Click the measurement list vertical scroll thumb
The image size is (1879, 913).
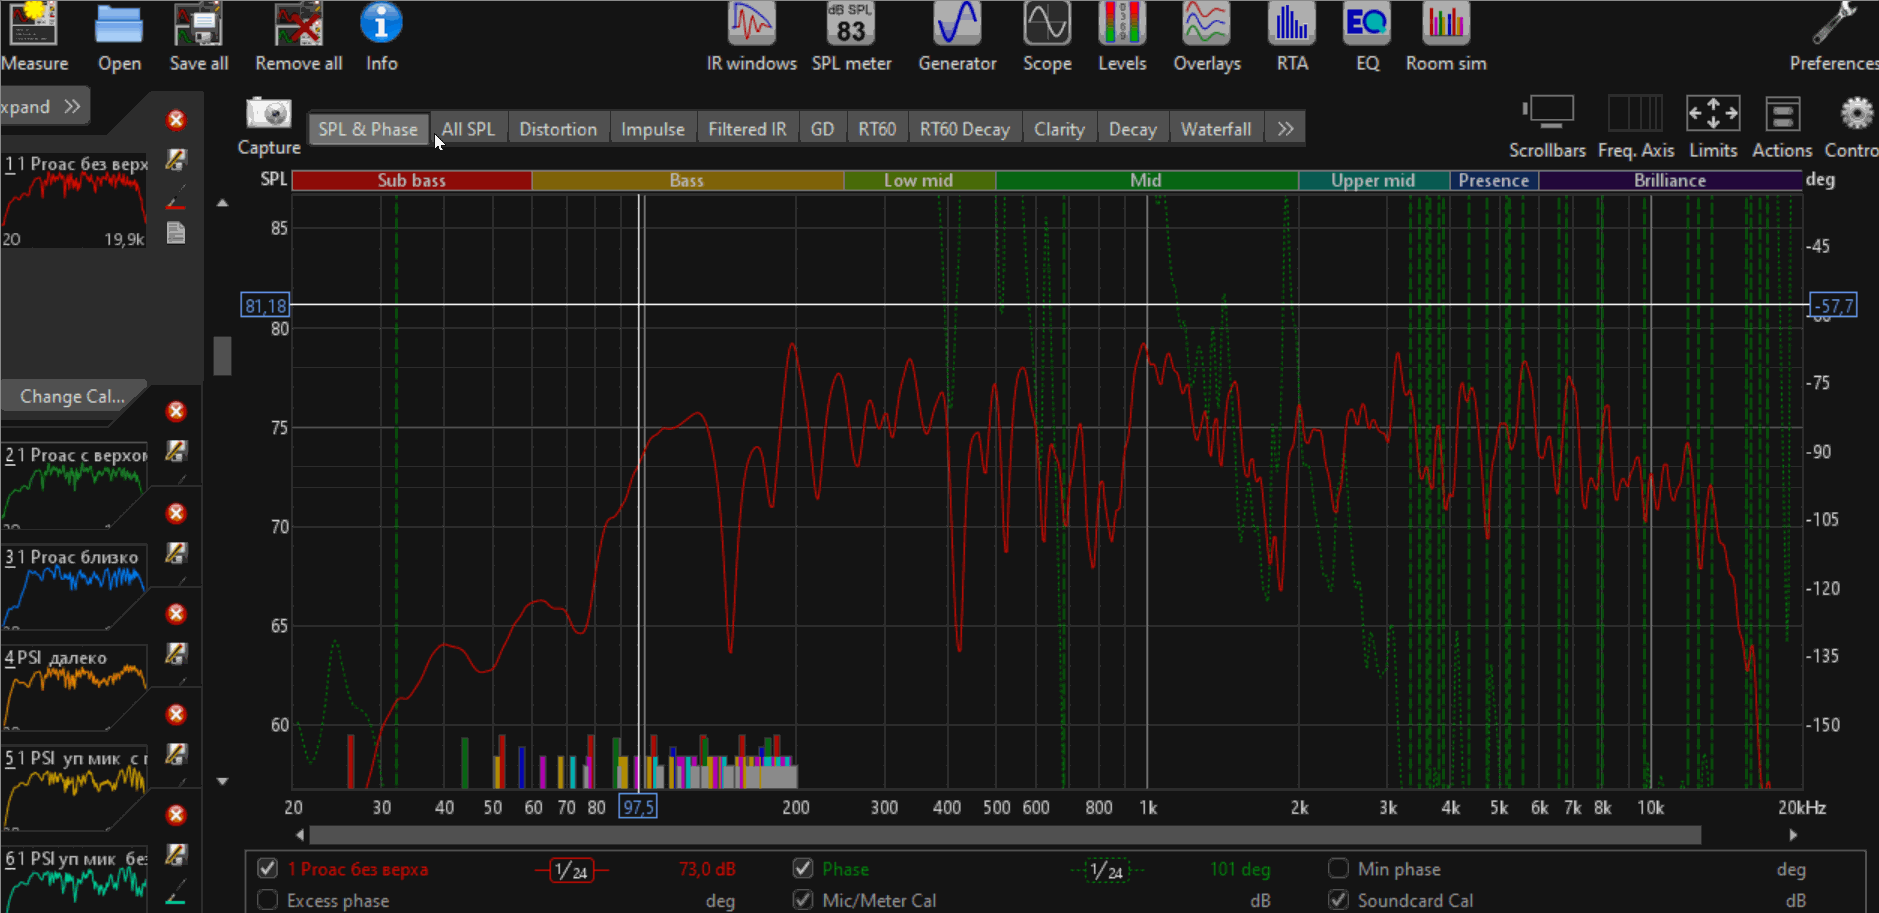pos(222,355)
